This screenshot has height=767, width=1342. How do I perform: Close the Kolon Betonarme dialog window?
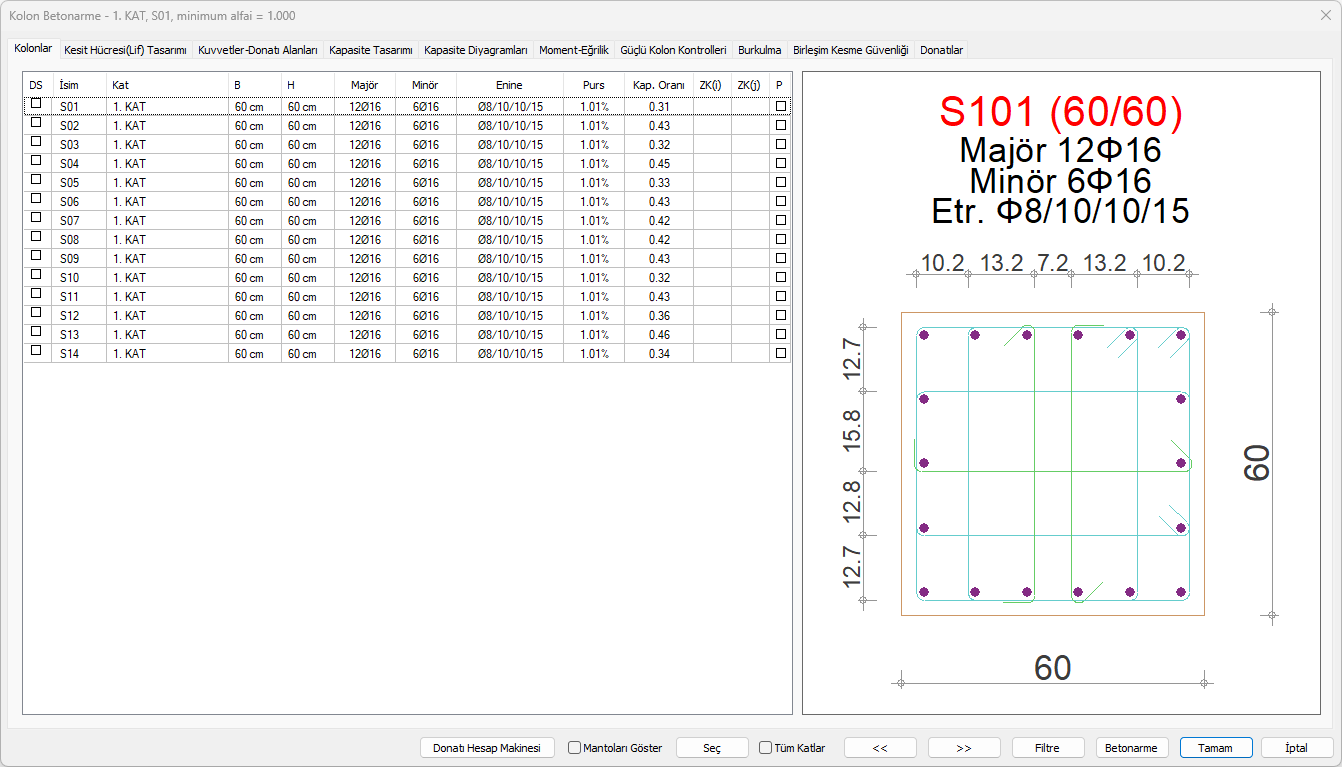coord(1325,15)
